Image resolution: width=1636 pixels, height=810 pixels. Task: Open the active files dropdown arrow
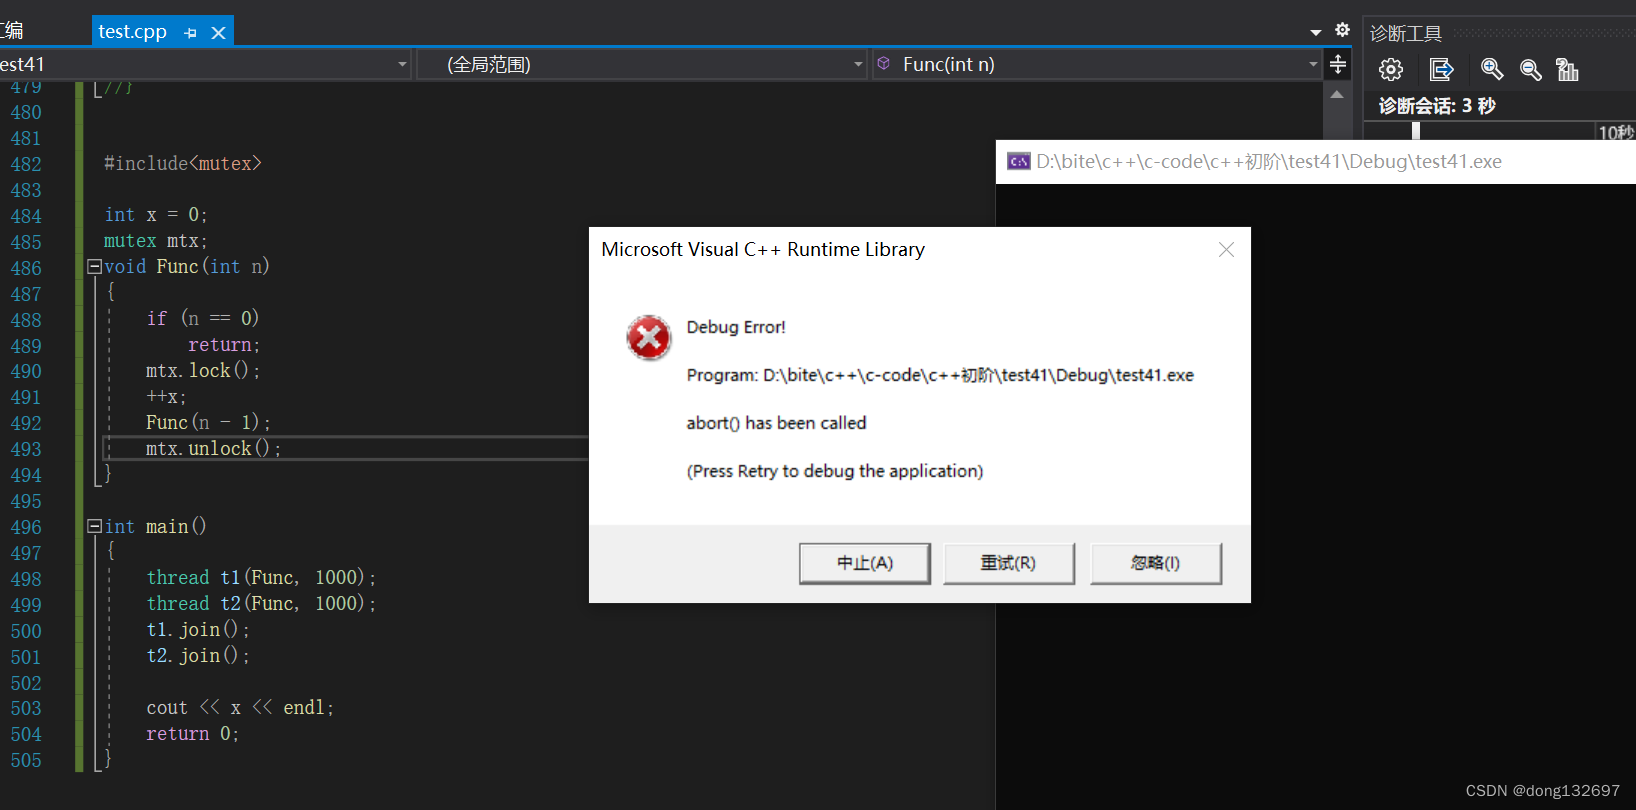tap(1316, 32)
